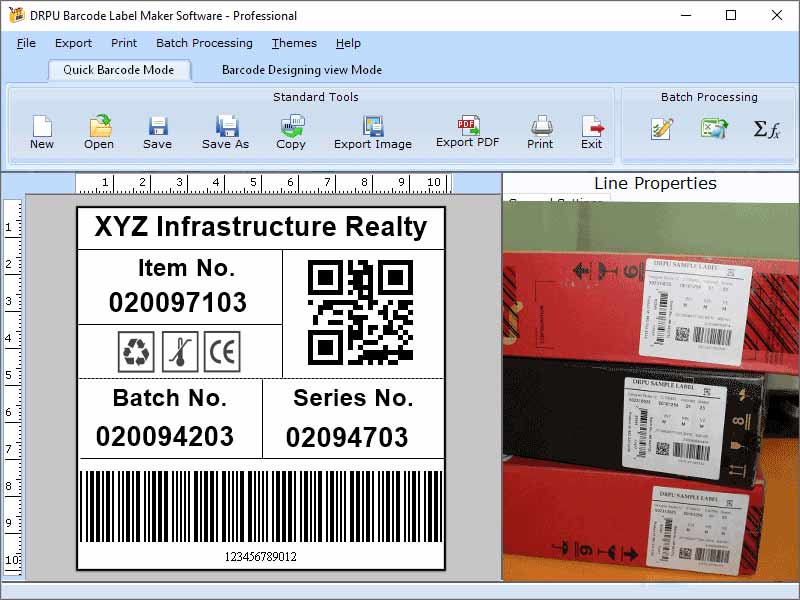
Task: Open the Help menu
Action: click(348, 43)
